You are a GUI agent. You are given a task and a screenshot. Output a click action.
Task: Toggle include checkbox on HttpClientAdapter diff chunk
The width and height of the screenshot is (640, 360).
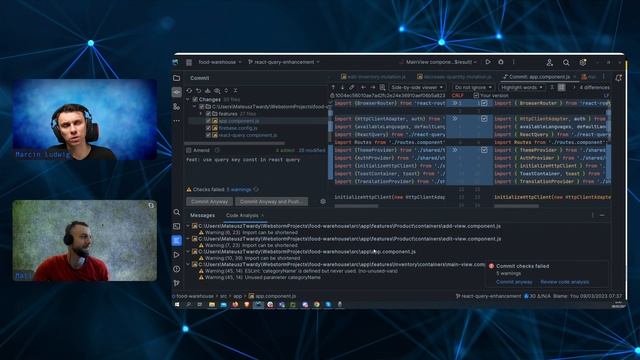484,119
